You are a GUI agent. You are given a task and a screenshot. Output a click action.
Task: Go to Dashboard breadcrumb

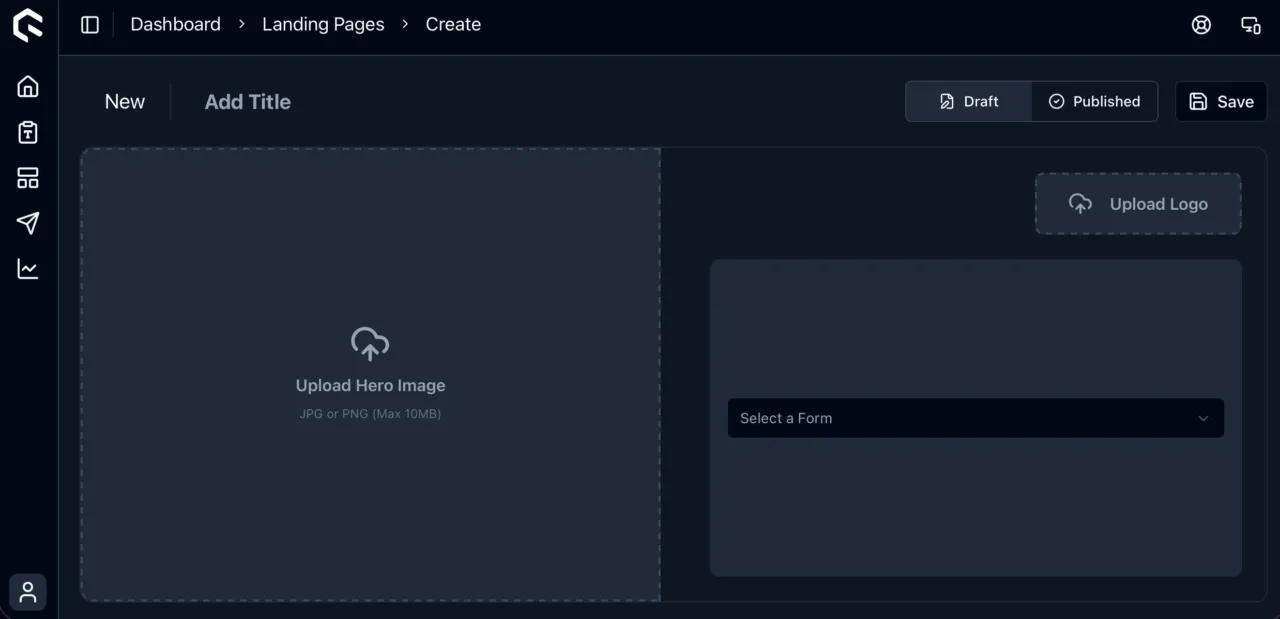[x=176, y=24]
